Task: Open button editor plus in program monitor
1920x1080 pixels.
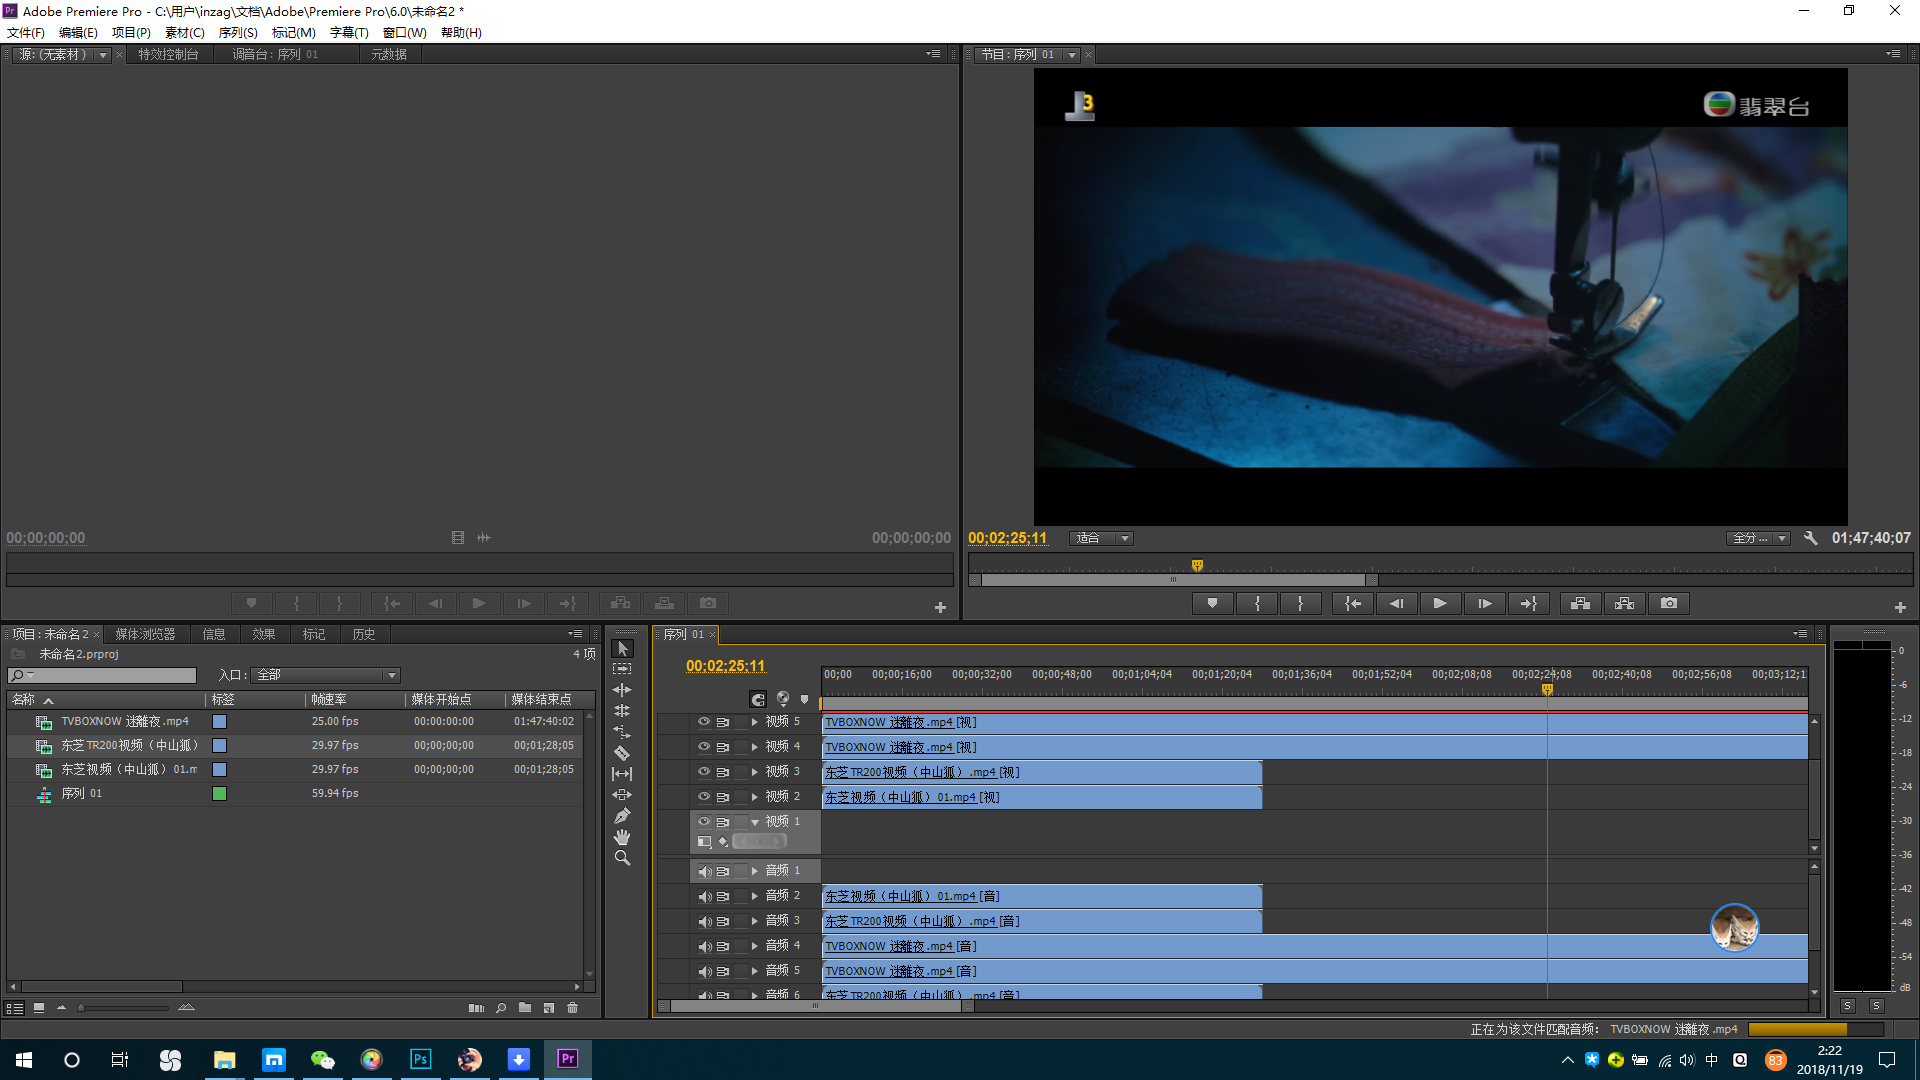Action: tap(1900, 607)
